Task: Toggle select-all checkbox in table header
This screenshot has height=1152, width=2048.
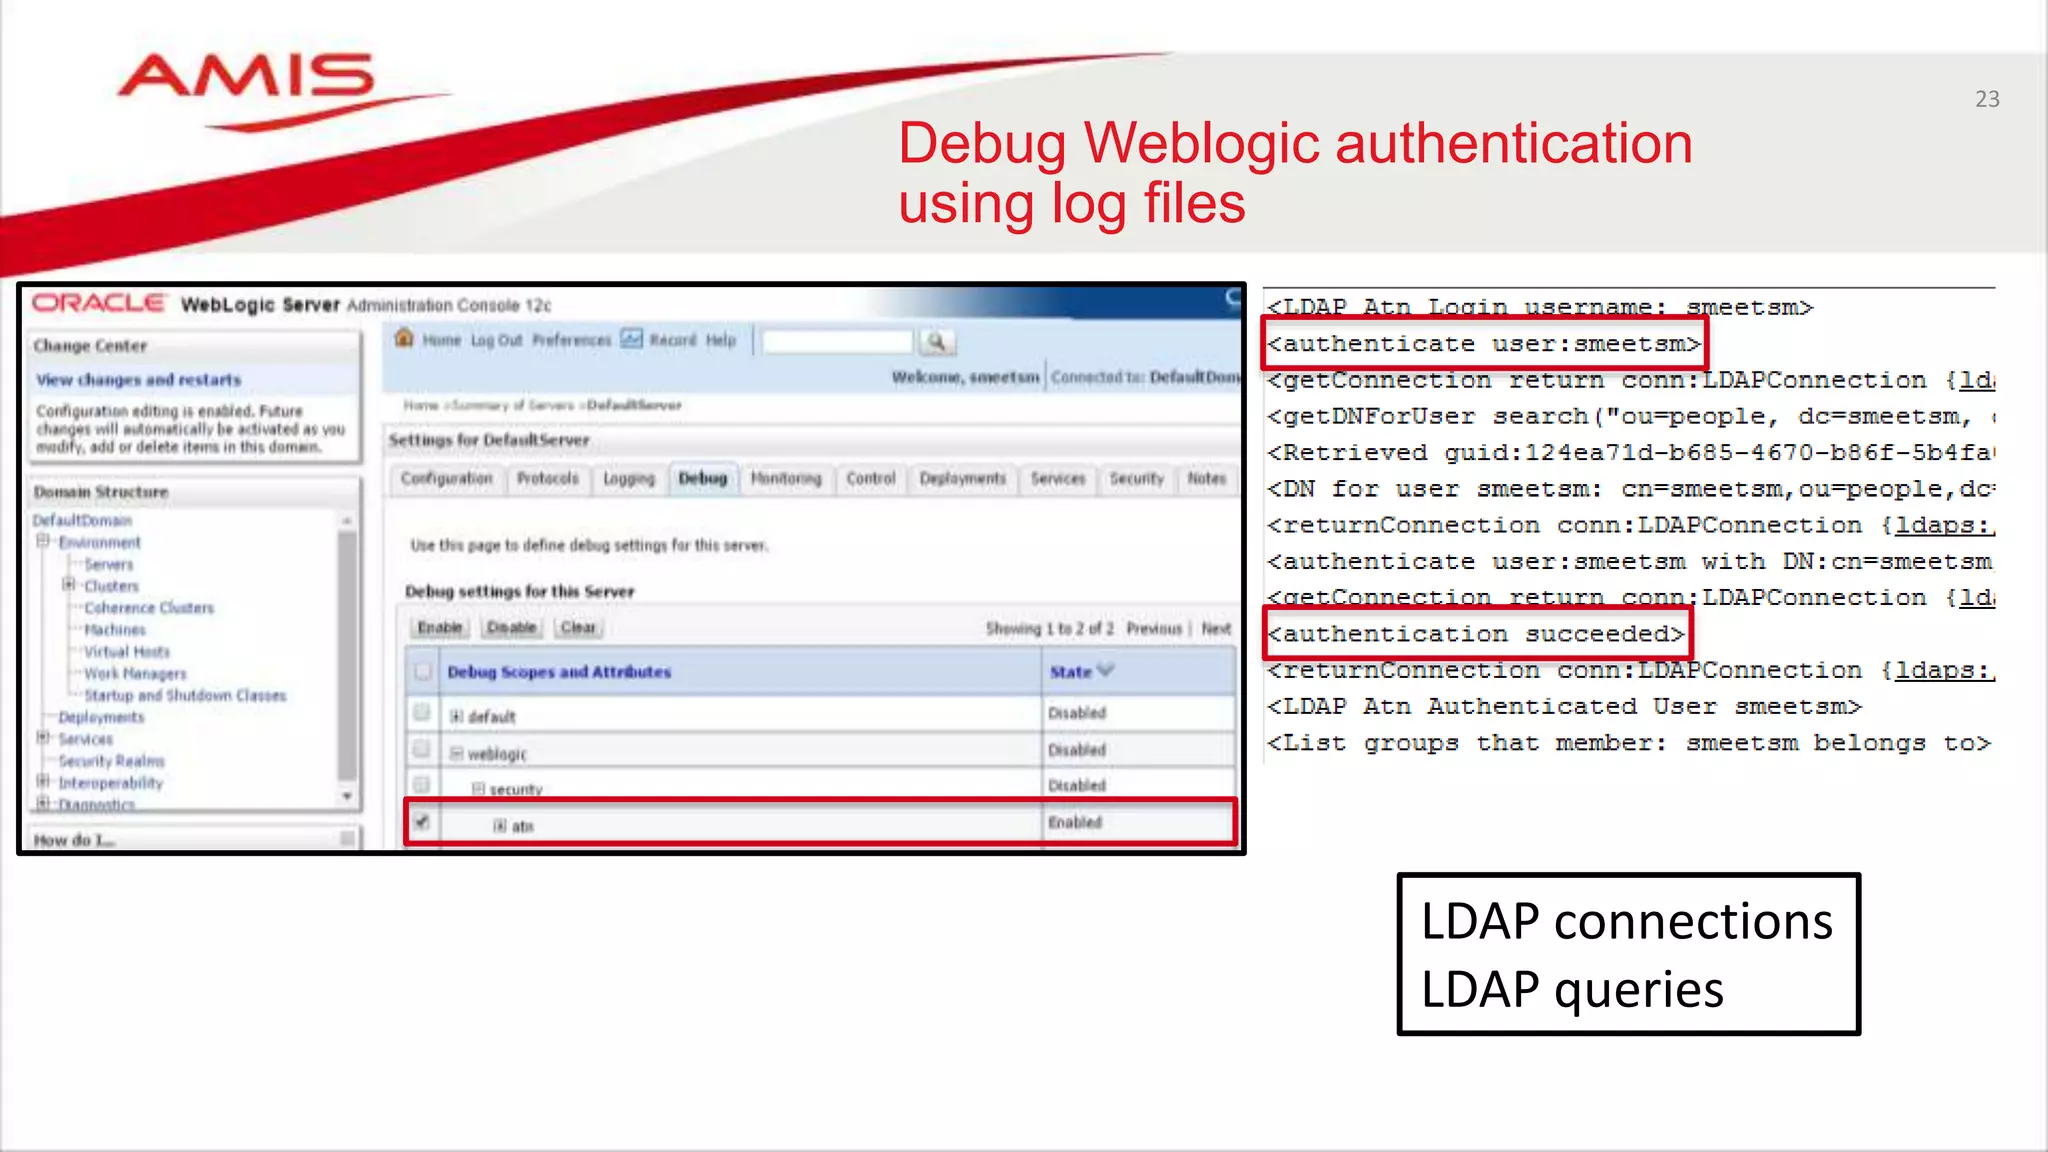Action: (x=423, y=671)
